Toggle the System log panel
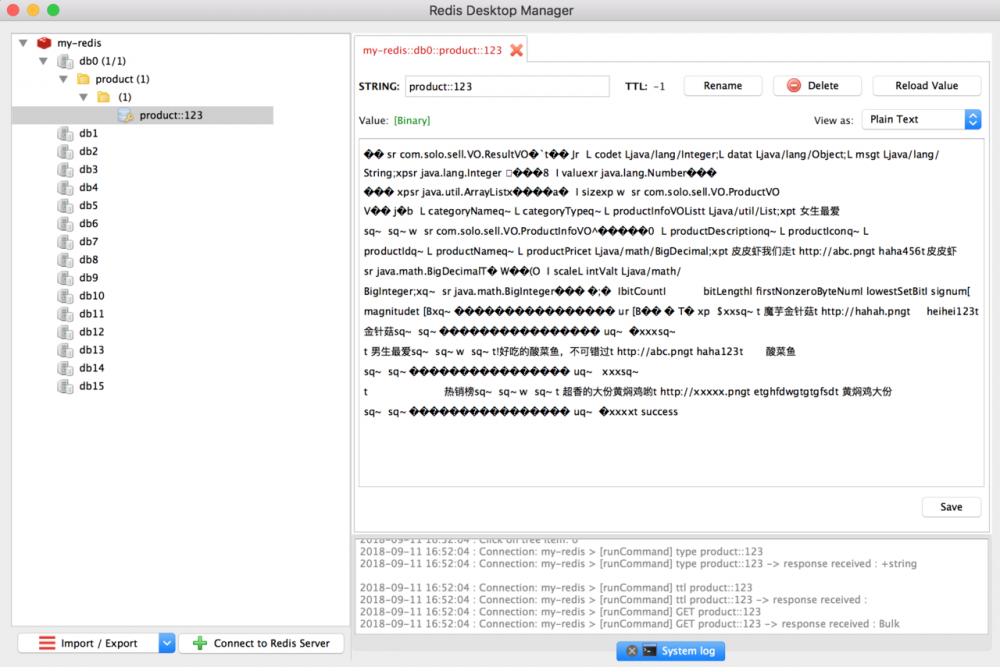This screenshot has width=1000, height=667. click(x=679, y=651)
